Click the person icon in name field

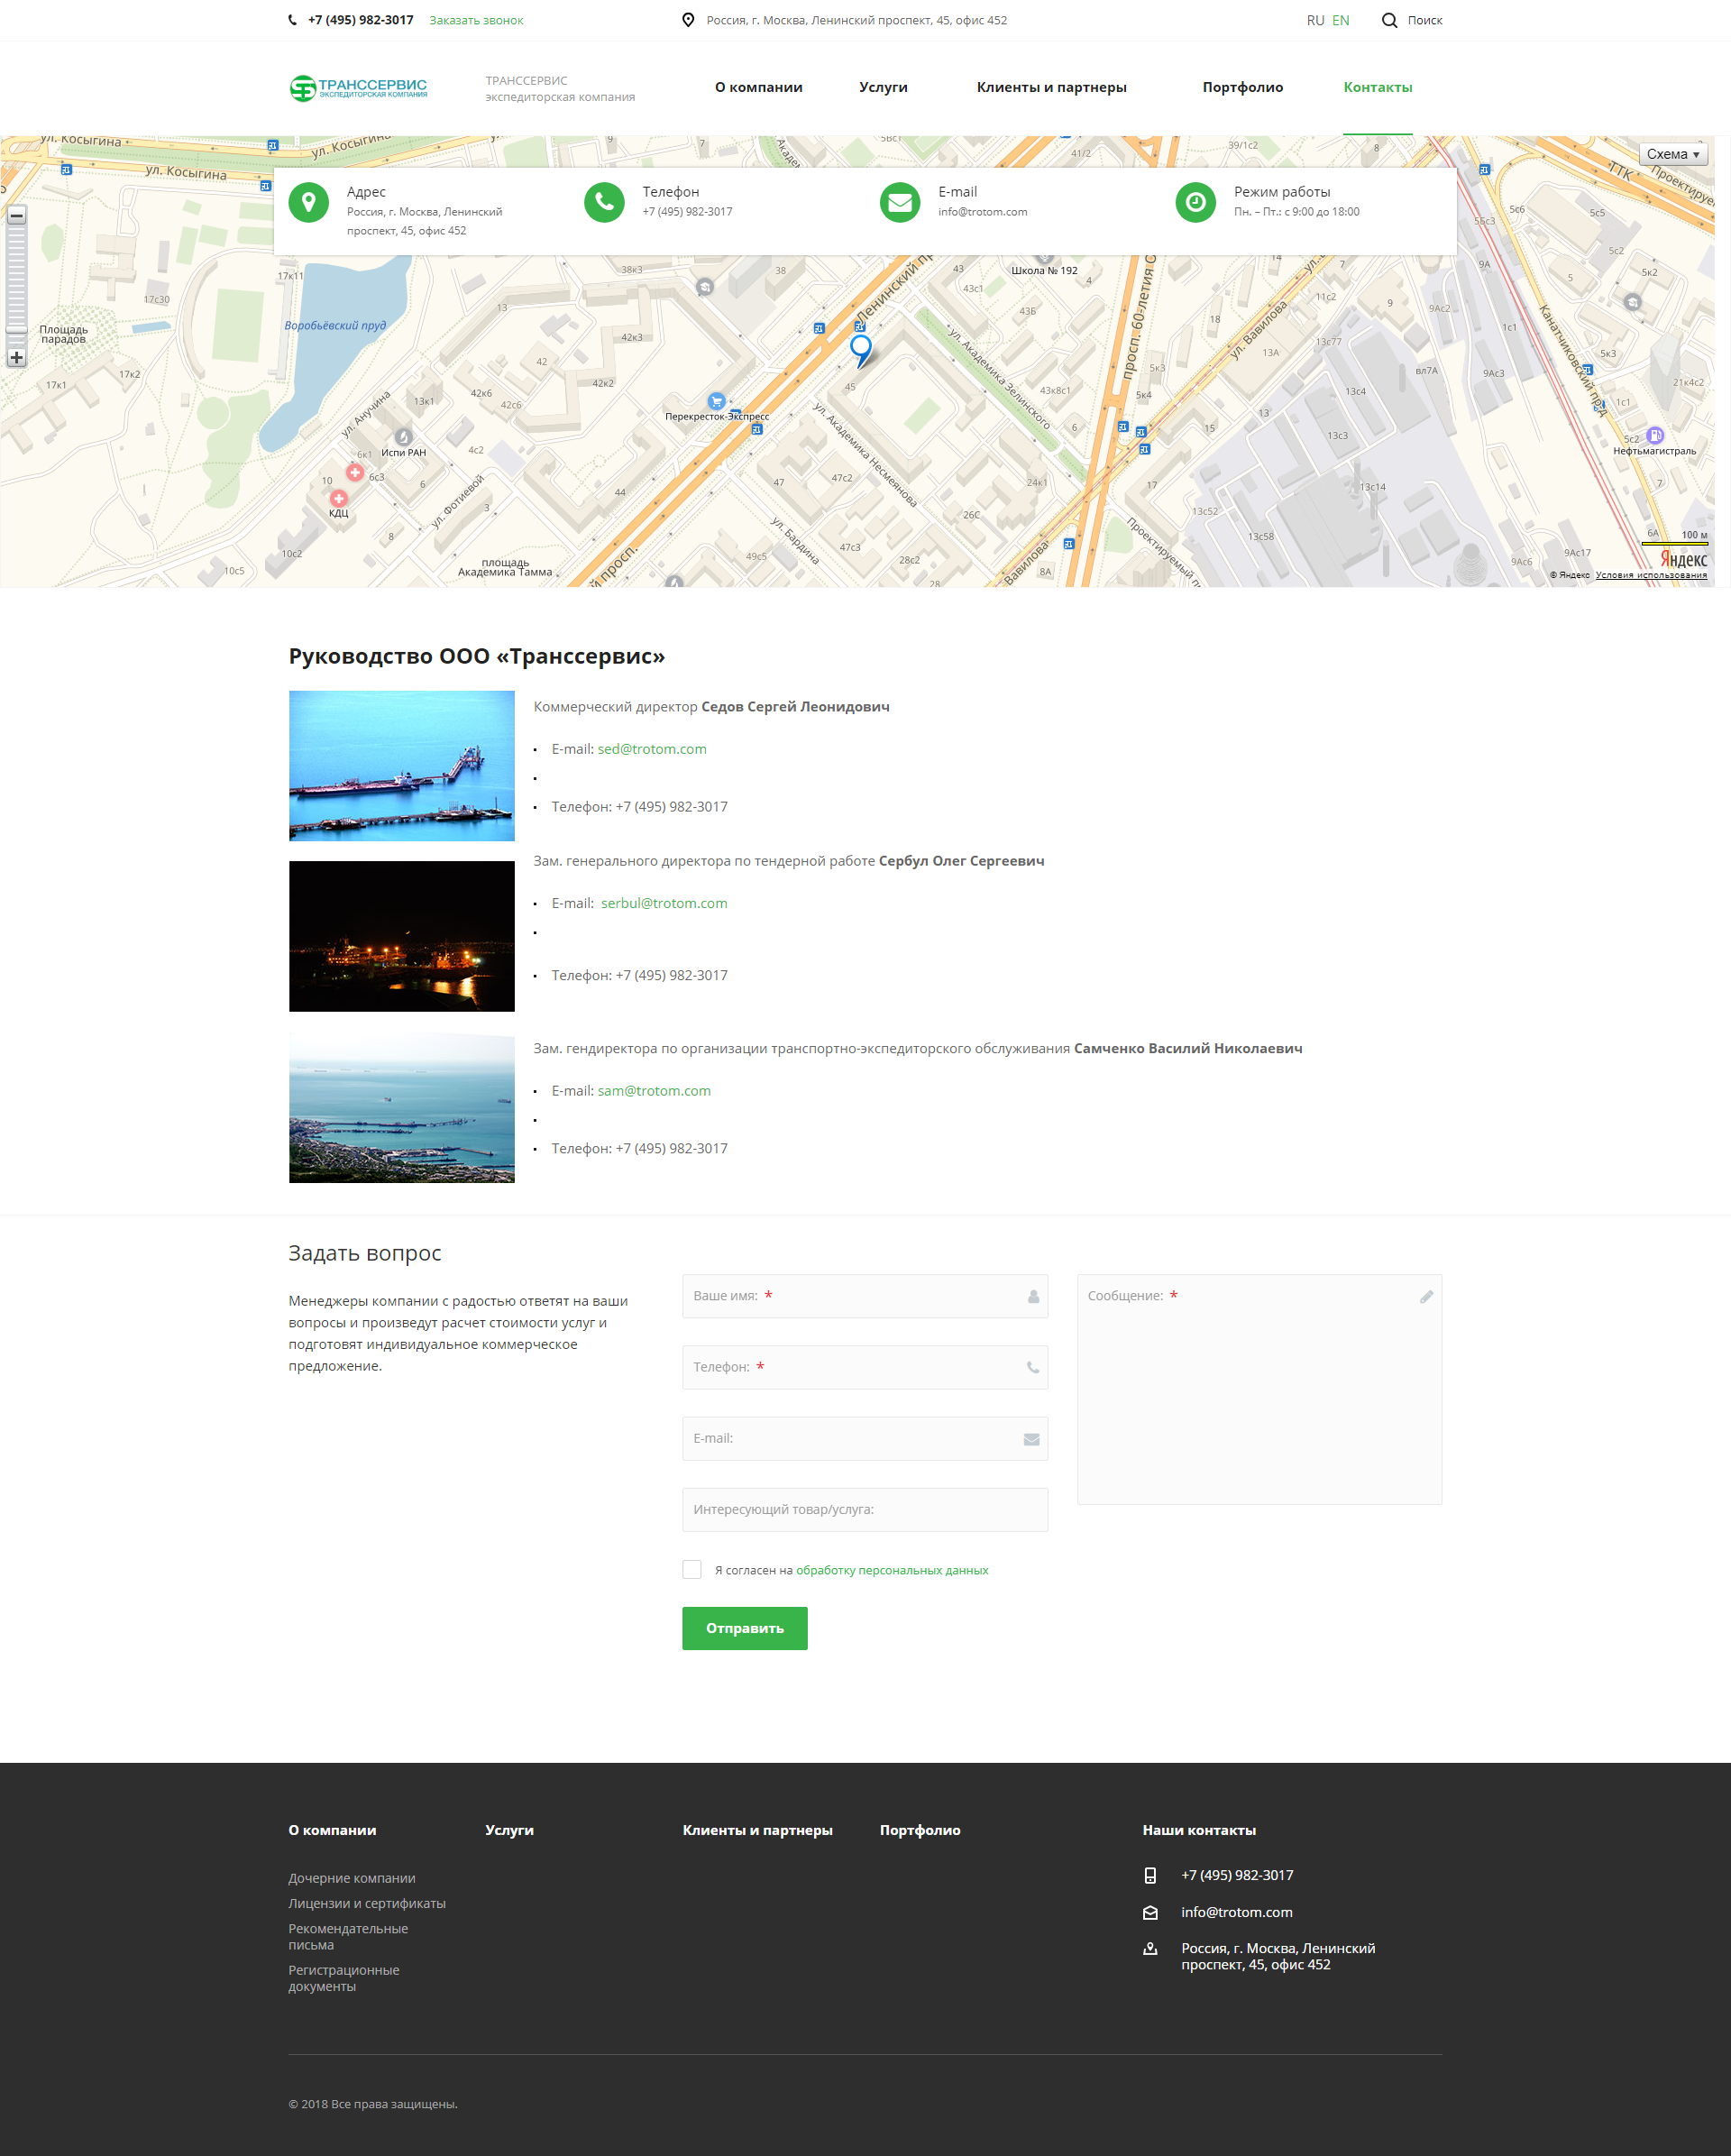pyautogui.click(x=1033, y=1296)
